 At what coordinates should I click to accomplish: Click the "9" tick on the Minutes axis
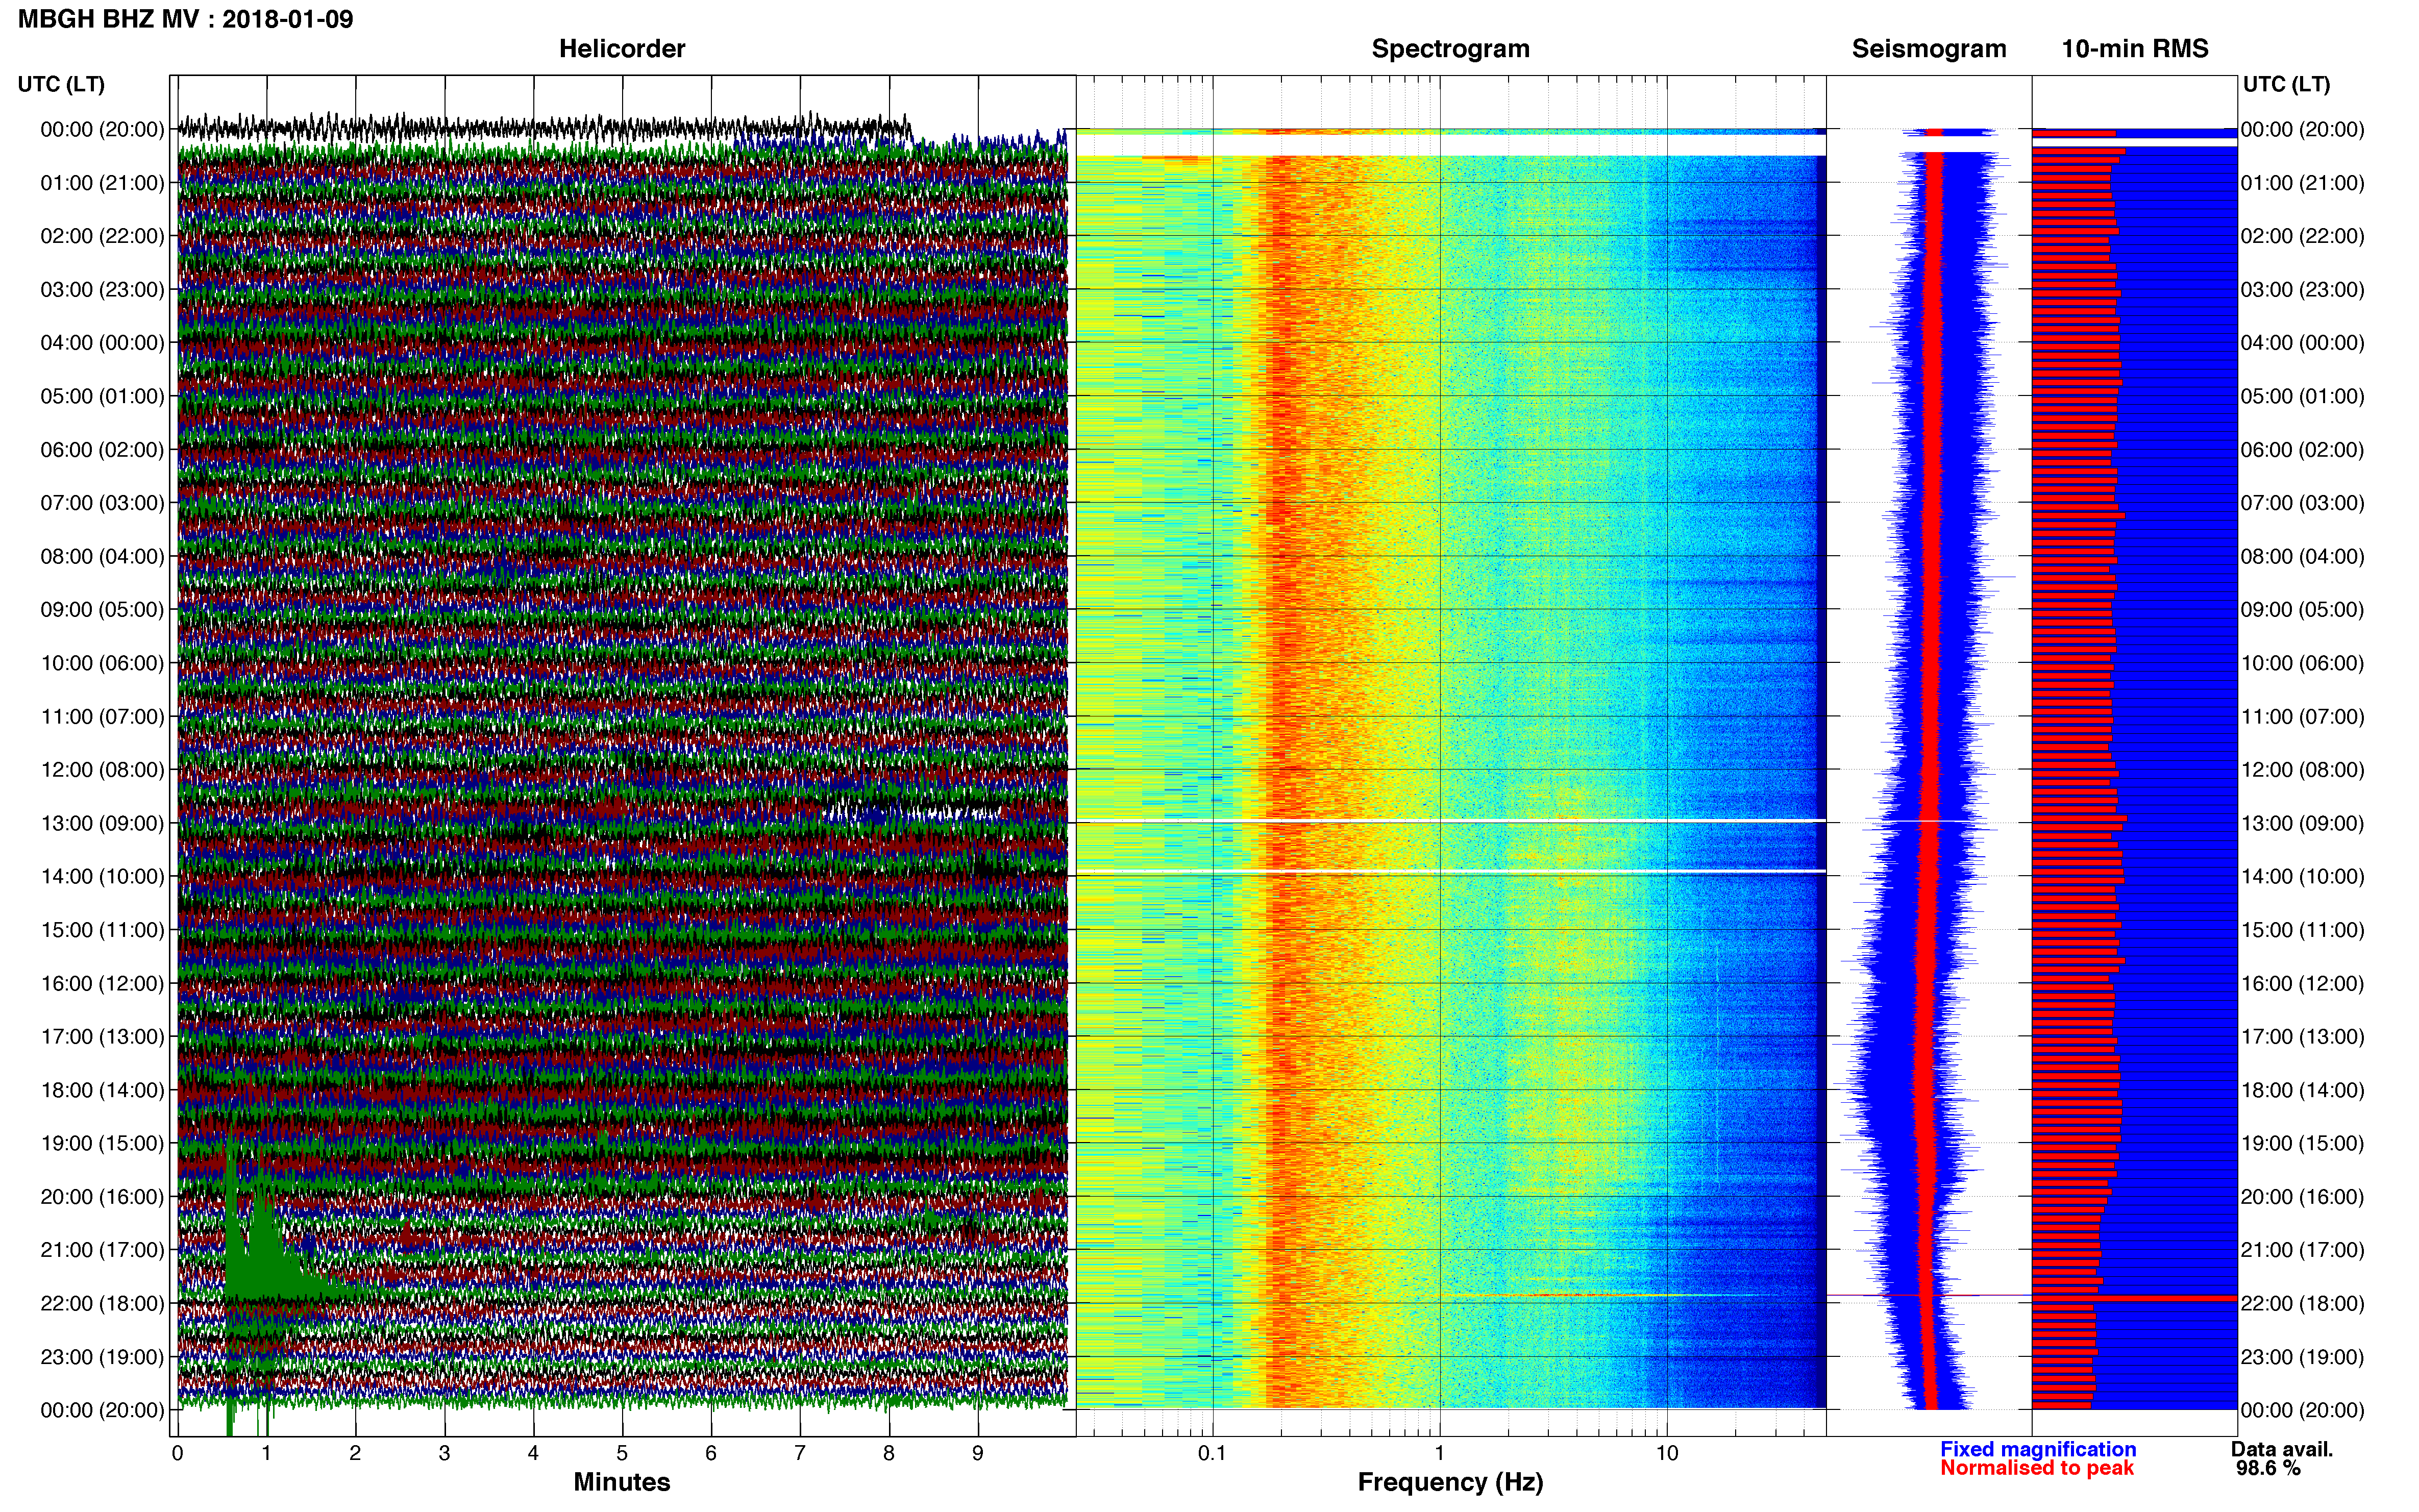click(978, 1453)
